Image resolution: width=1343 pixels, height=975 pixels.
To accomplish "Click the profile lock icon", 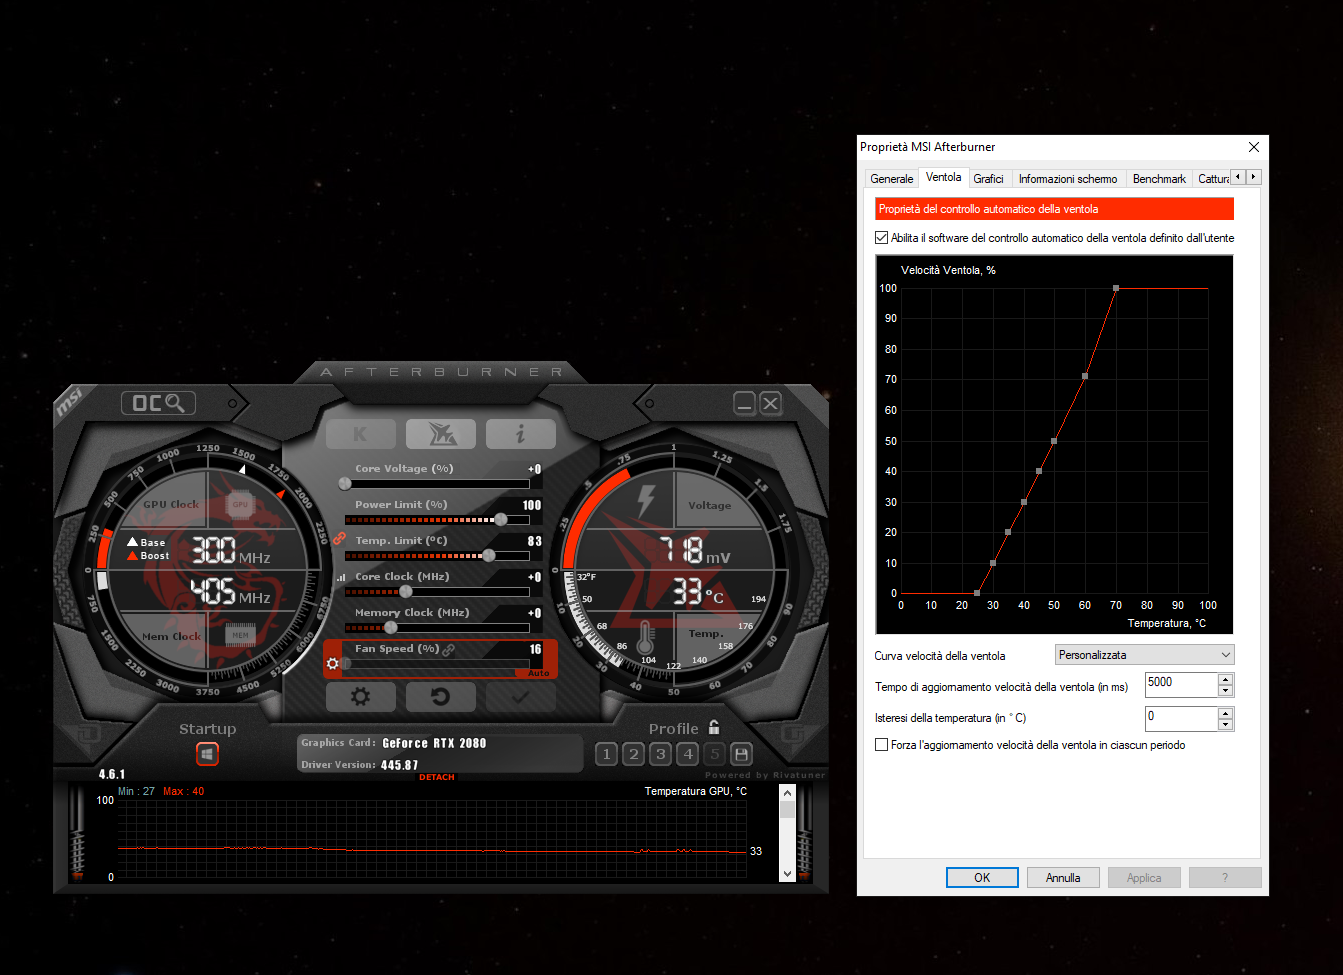I will [714, 727].
